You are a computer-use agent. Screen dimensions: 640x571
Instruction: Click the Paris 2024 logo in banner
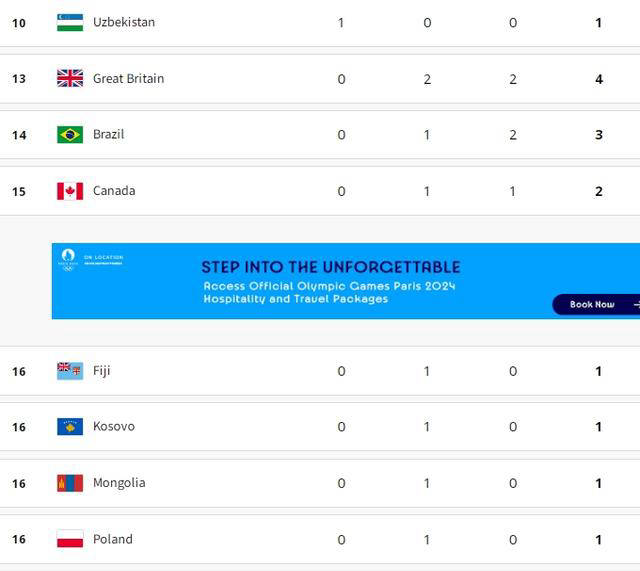68,260
